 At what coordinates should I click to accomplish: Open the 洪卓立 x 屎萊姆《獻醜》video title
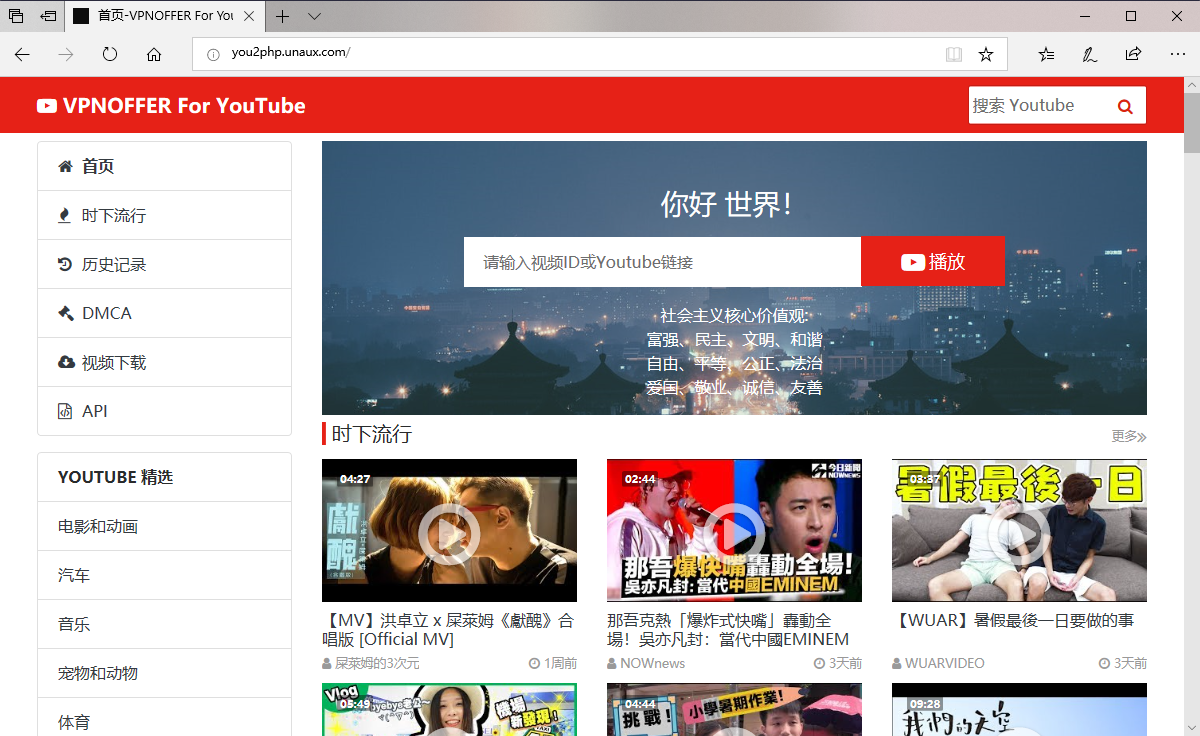point(449,630)
